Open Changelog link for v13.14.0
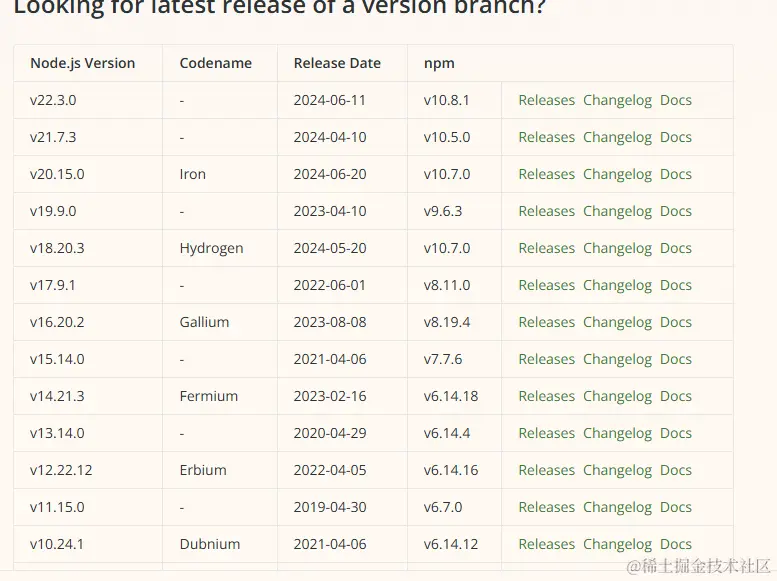 (x=617, y=433)
